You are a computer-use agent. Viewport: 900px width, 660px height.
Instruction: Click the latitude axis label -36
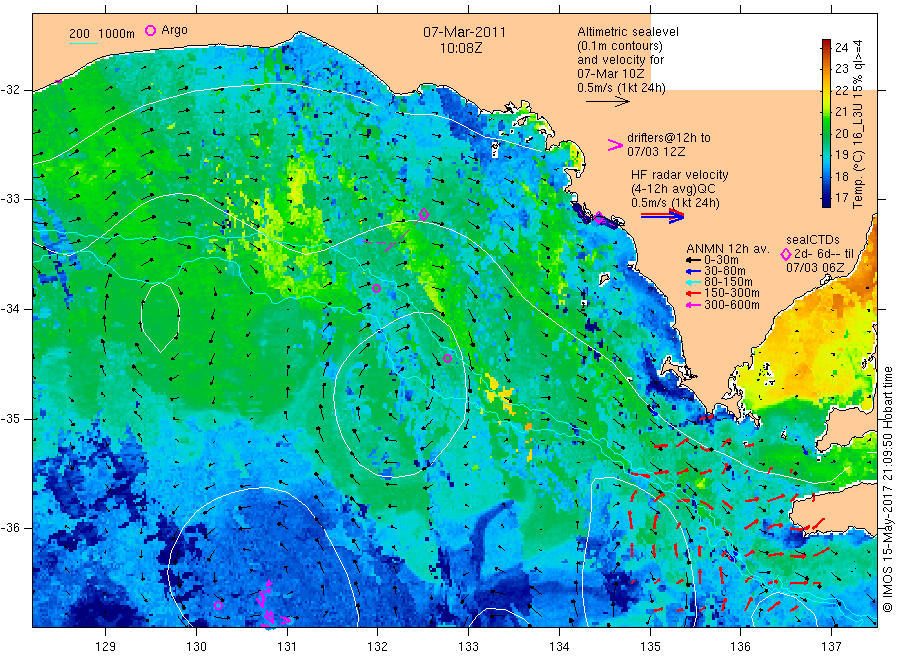tap(10, 527)
